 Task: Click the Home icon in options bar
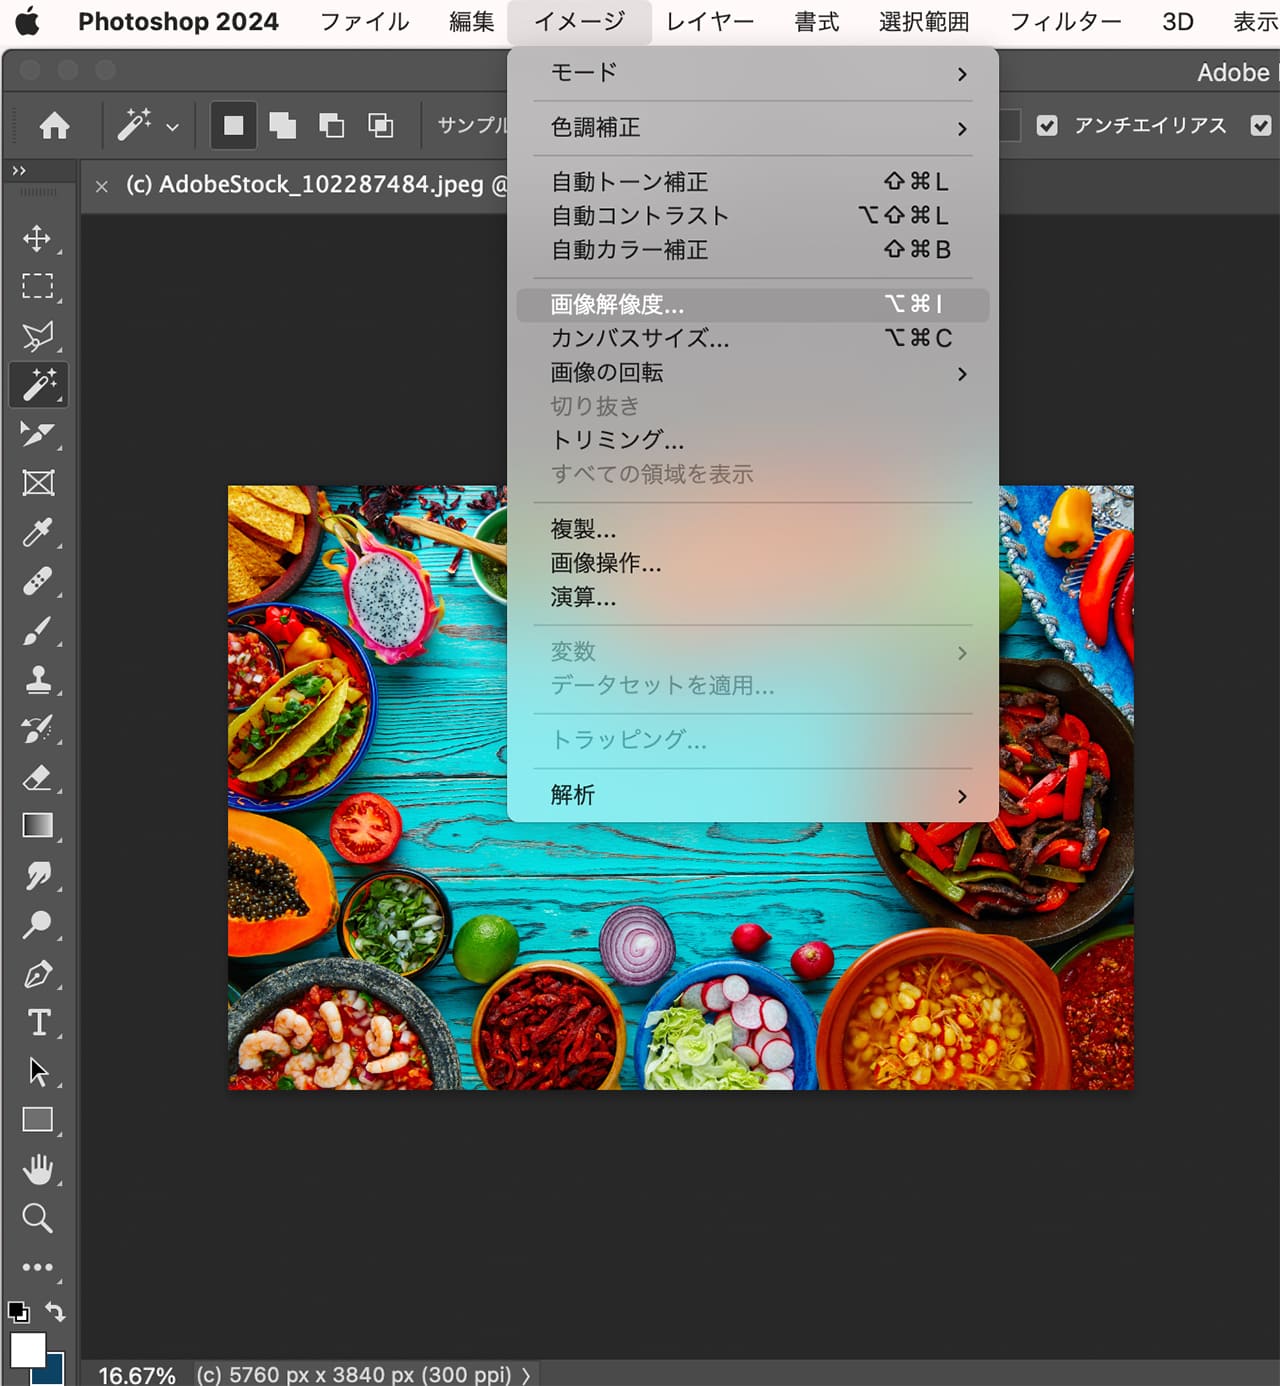55,126
